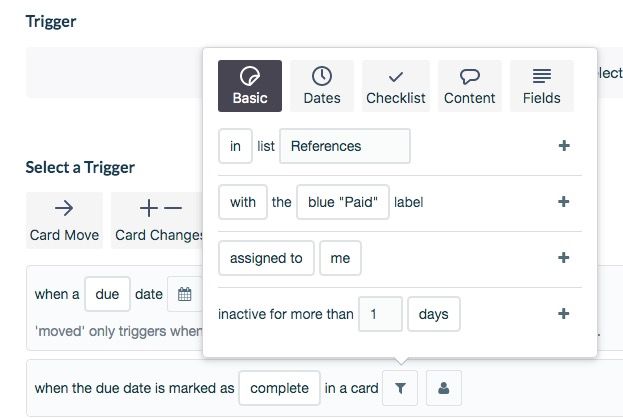The height and width of the screenshot is (419, 623).
Task: Select the Card Move trigger category
Action: [x=64, y=220]
